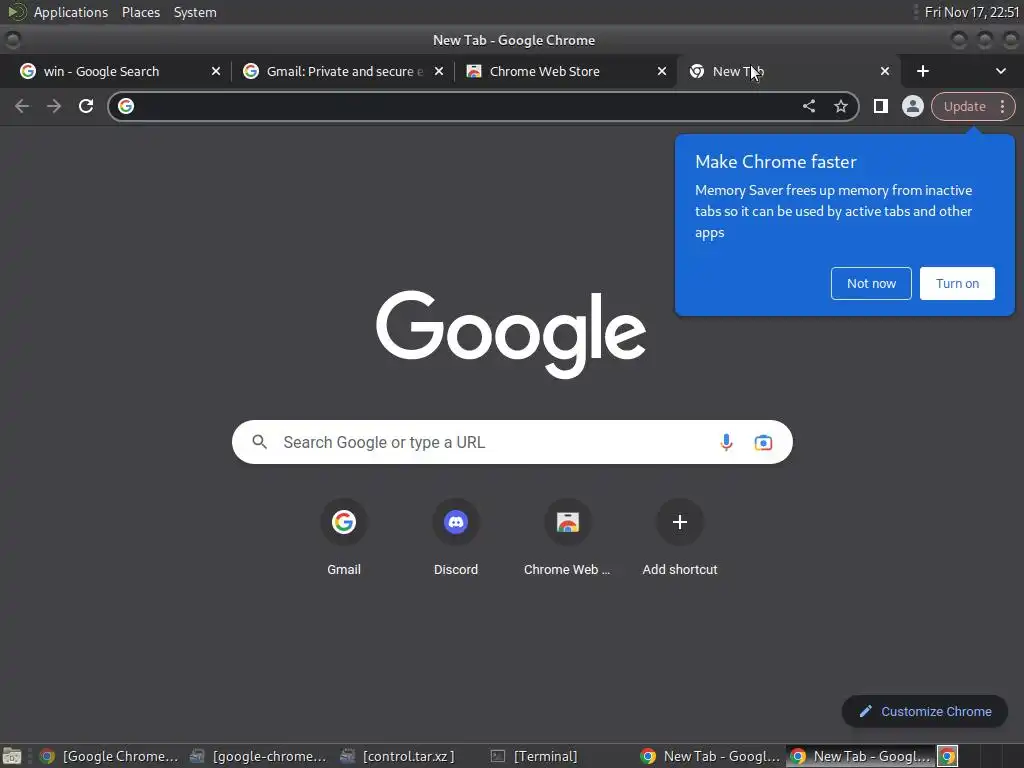Screen dimensions: 1024x768
Task: Switch to the first New Tab taskbar entry
Action: [x=711, y=756]
